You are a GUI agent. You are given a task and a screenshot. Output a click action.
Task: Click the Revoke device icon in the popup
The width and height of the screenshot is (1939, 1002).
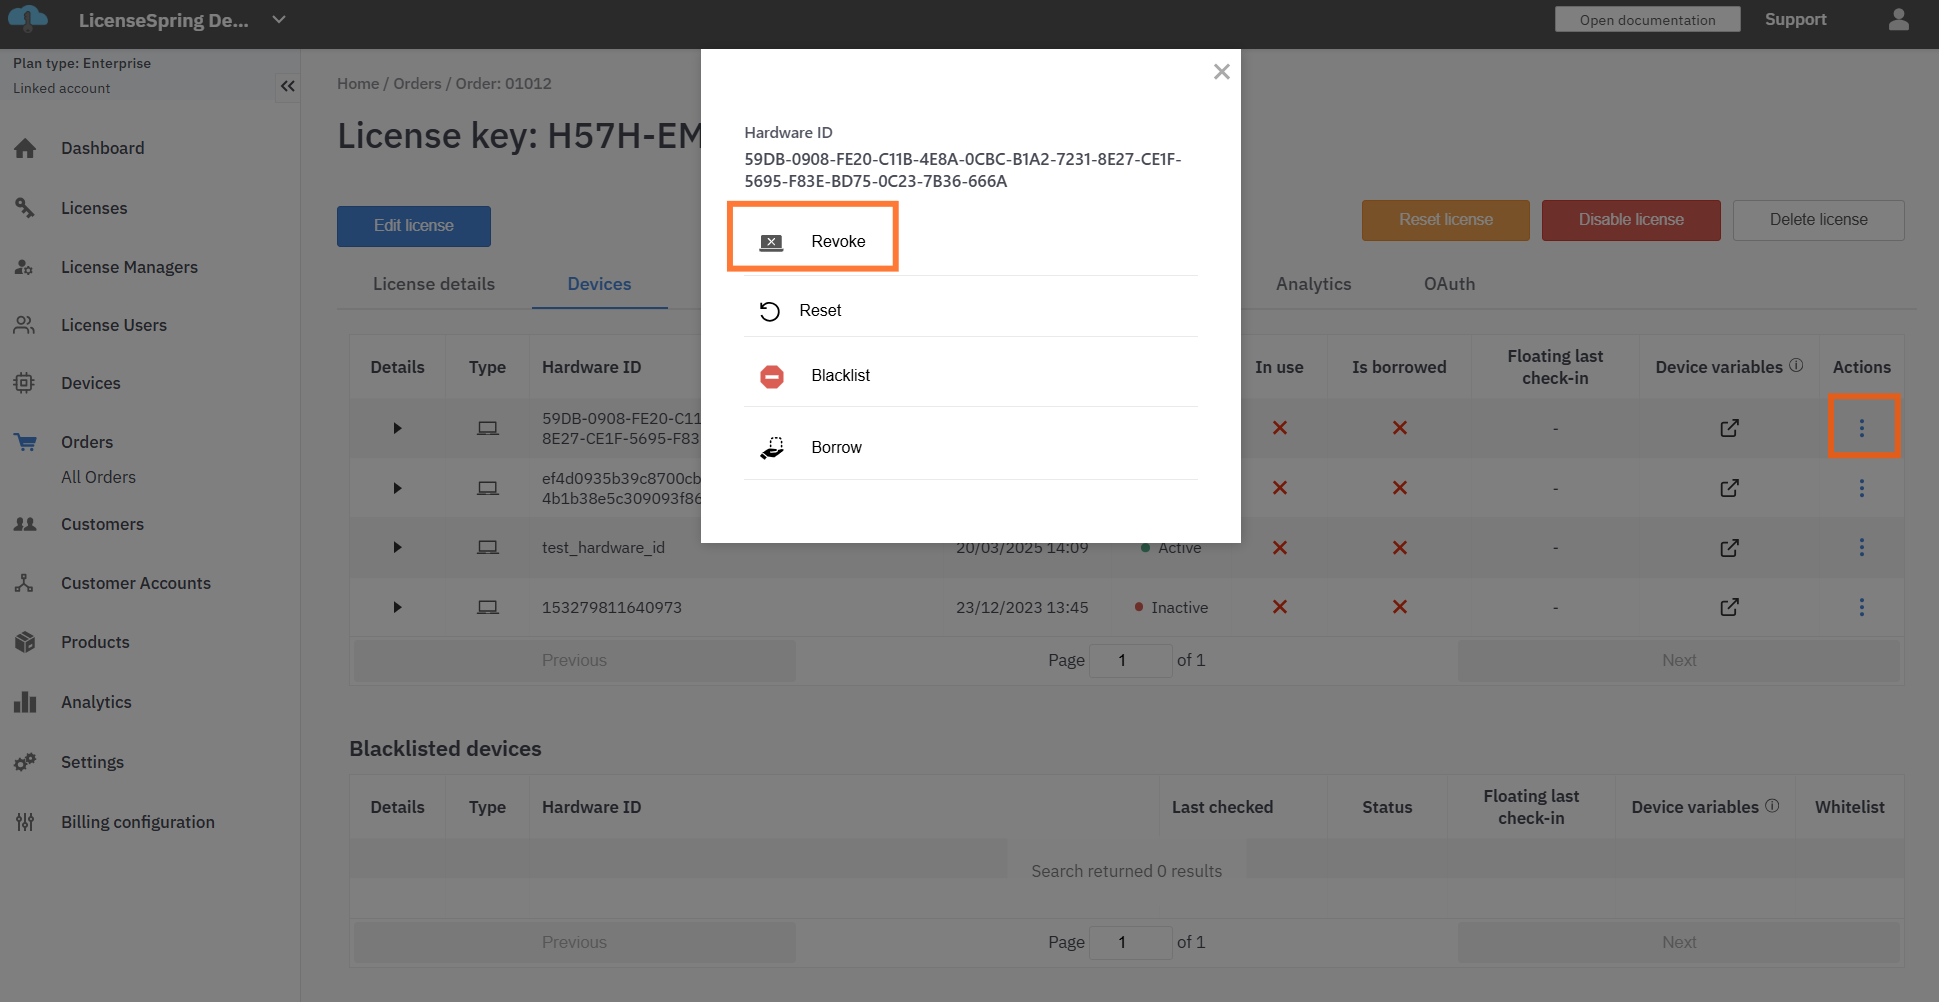(x=771, y=242)
